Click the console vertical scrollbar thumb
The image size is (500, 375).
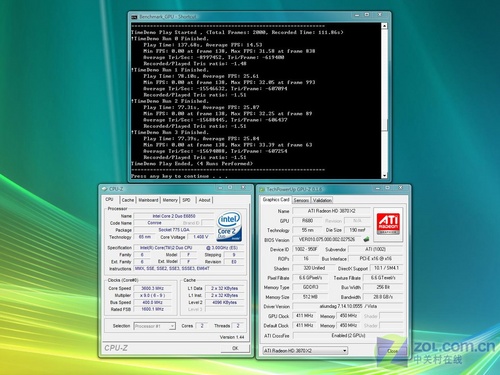click(384, 125)
